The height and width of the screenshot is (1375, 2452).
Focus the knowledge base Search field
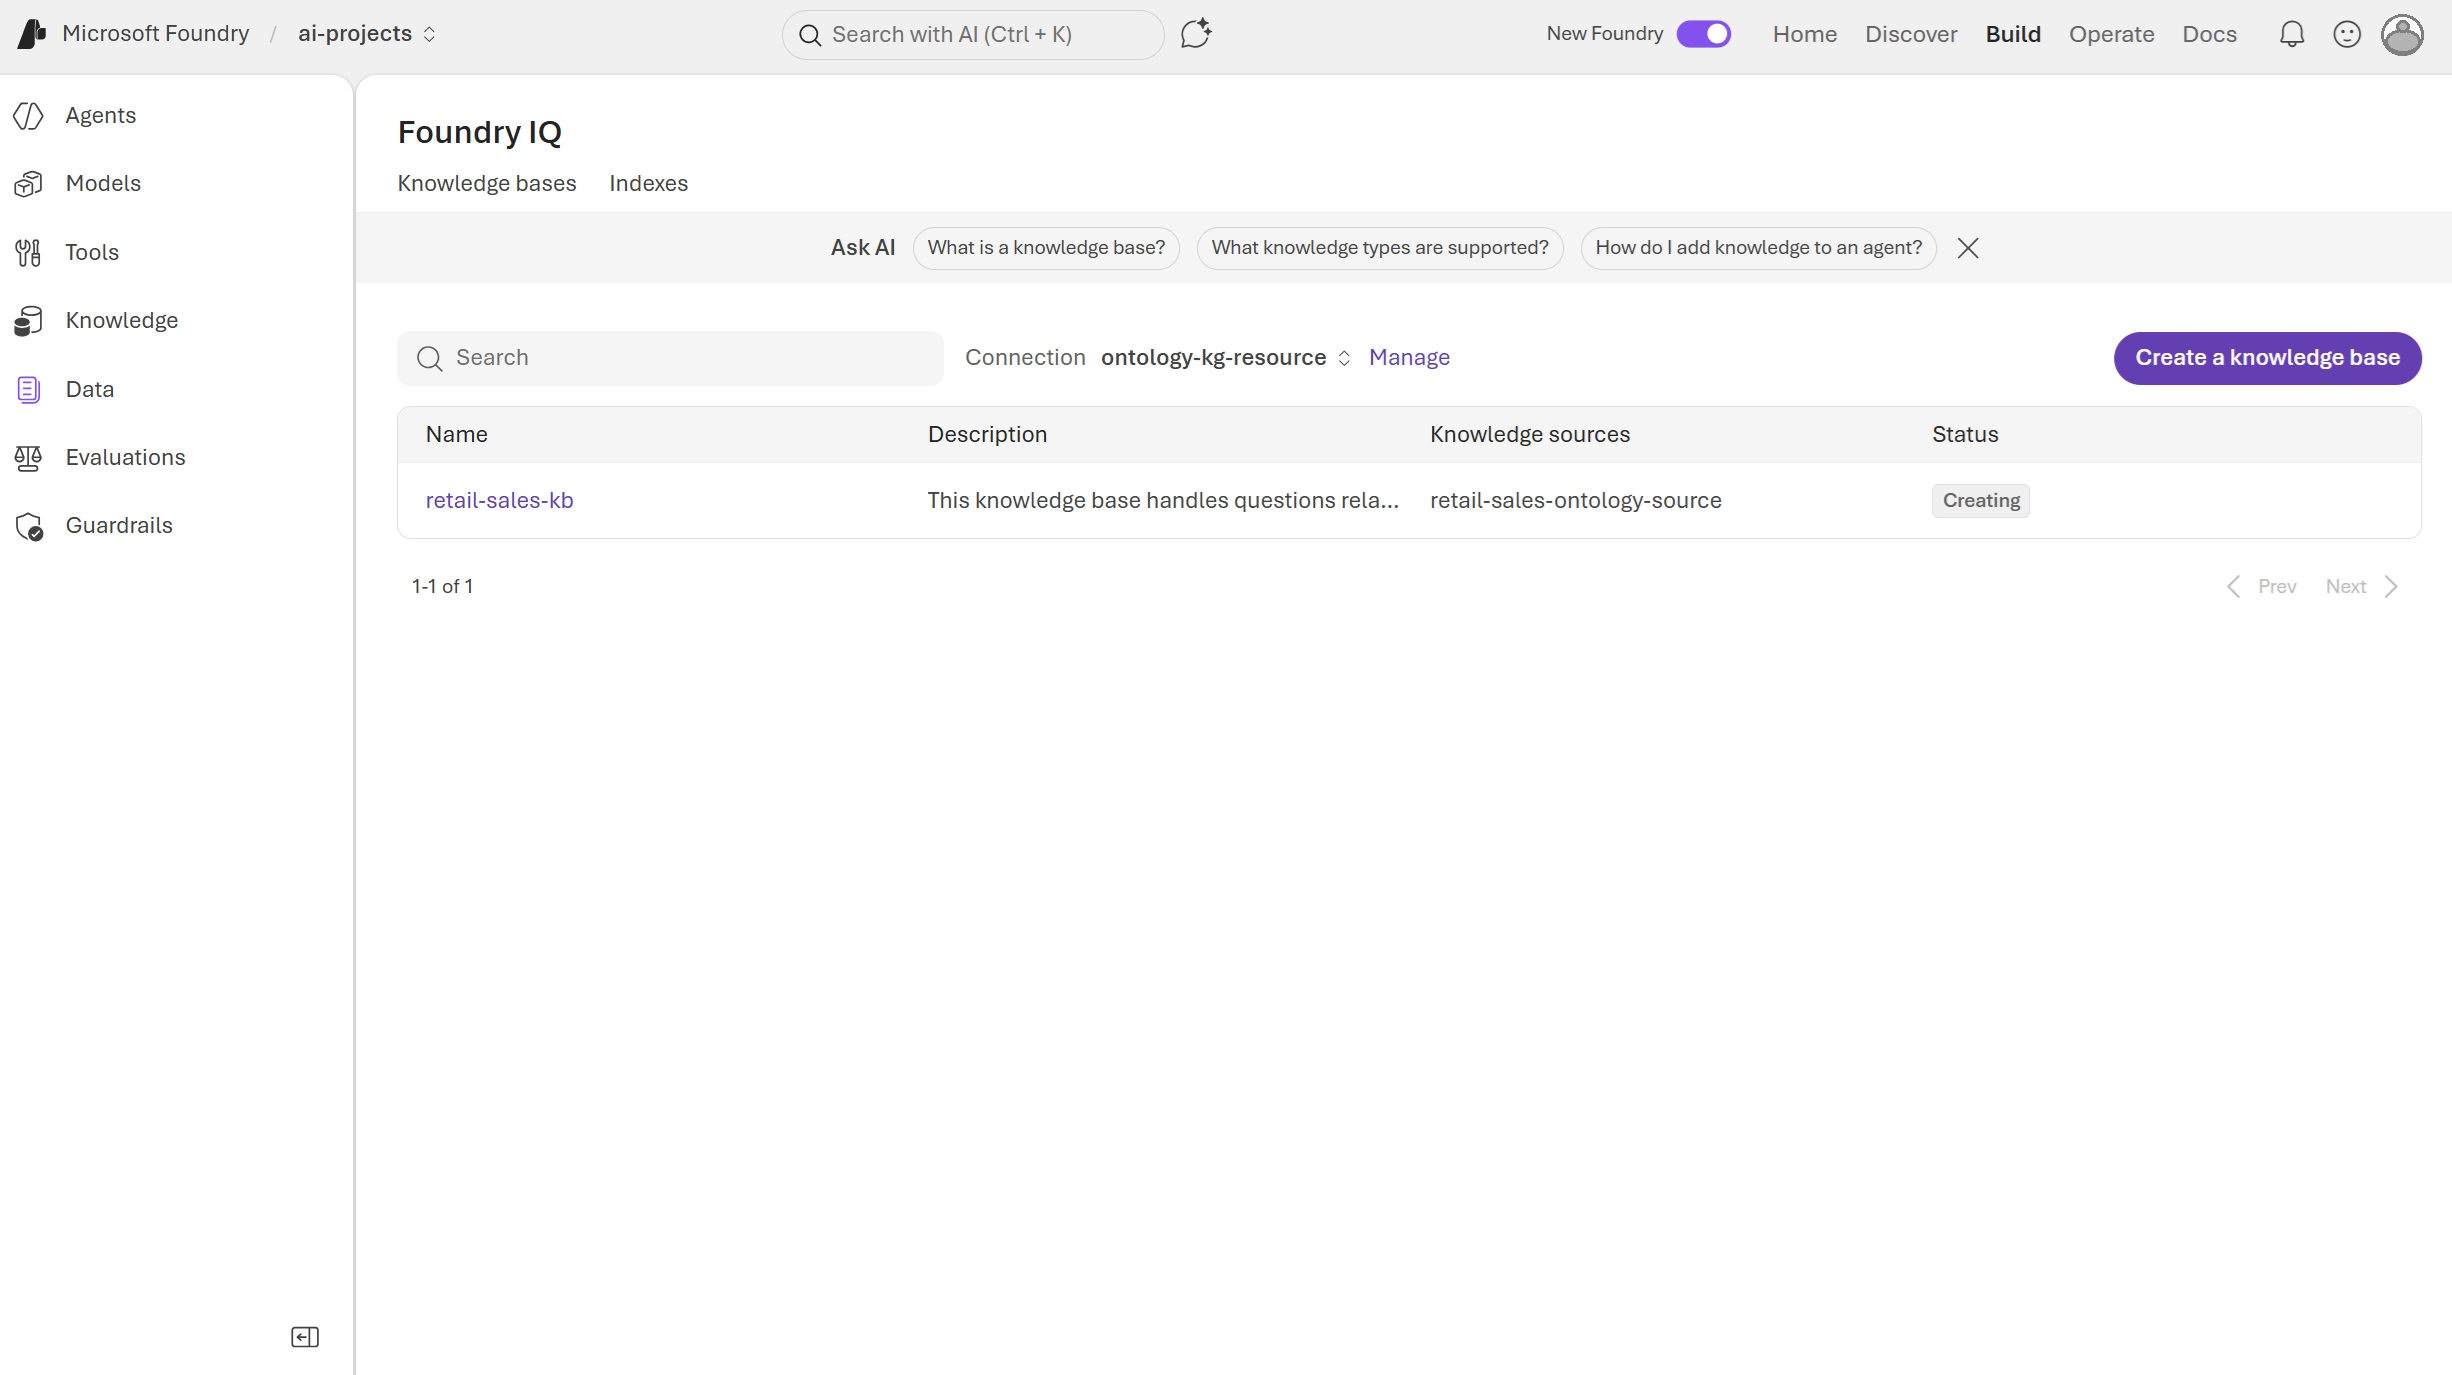click(670, 358)
